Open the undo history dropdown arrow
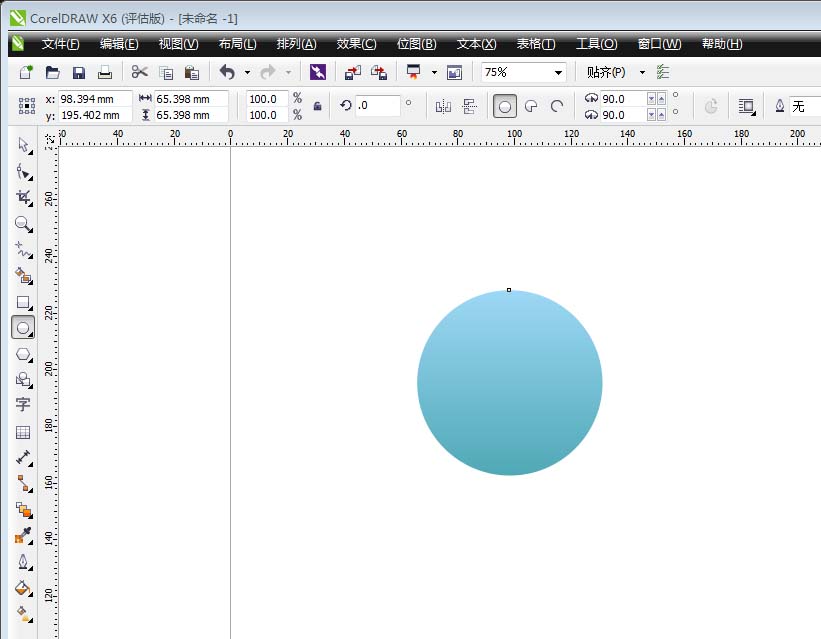The height and width of the screenshot is (639, 821). click(x=247, y=72)
